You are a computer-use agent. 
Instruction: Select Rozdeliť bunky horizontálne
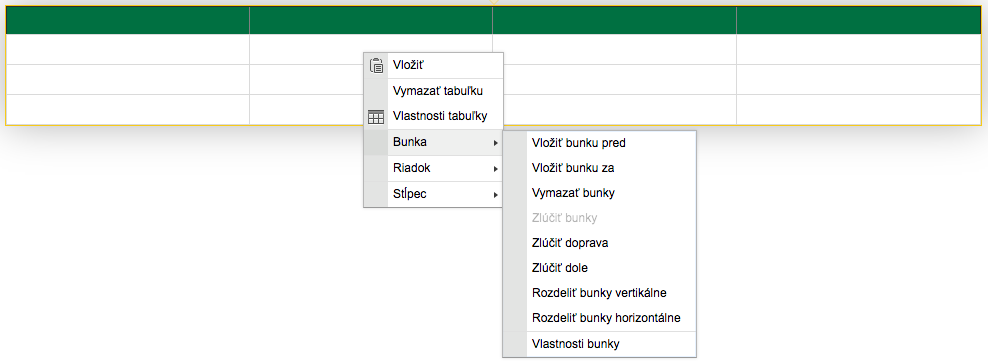[600, 318]
